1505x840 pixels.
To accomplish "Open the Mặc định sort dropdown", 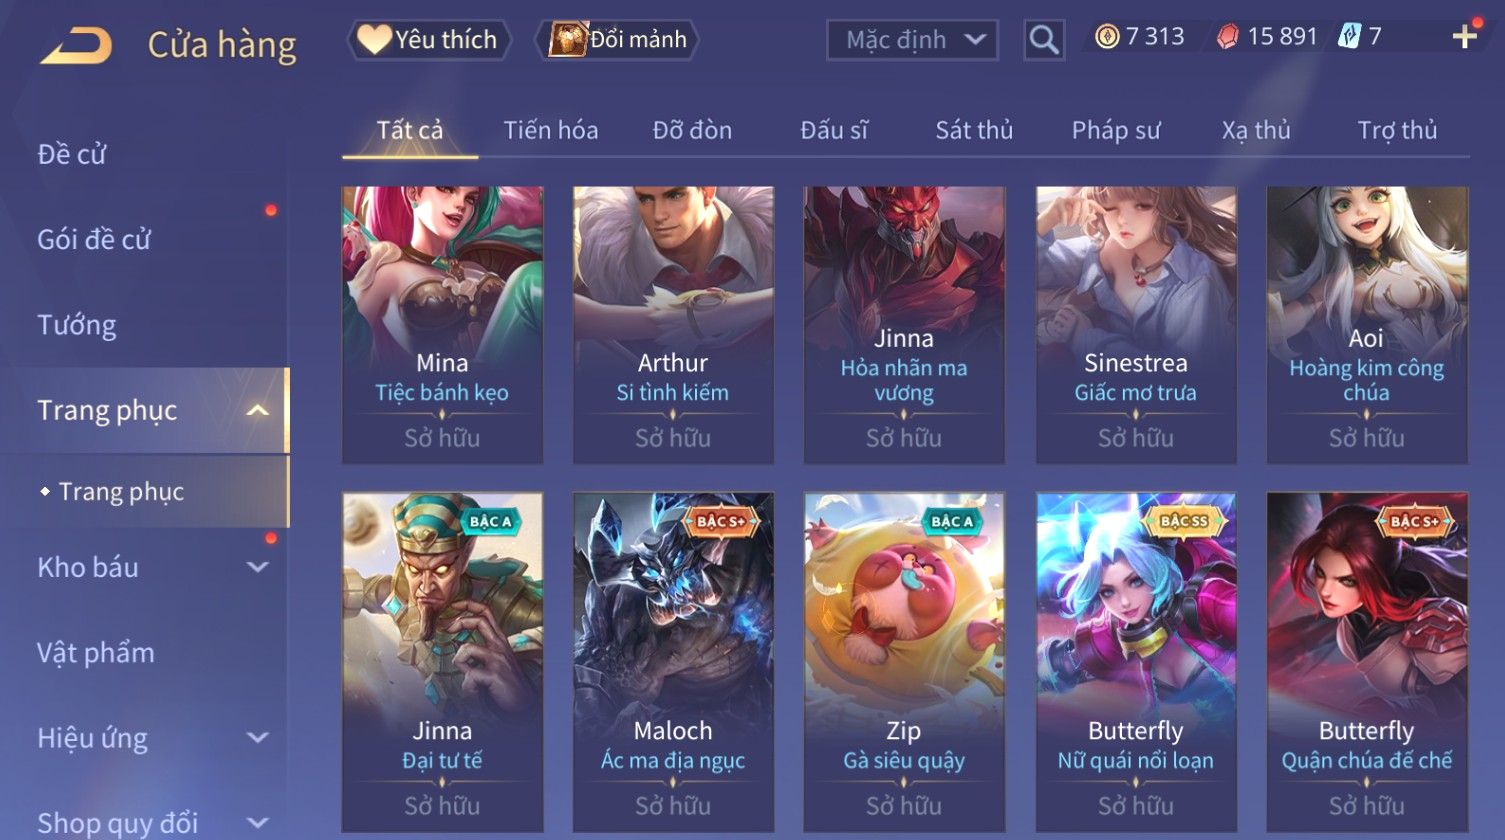I will click(912, 40).
